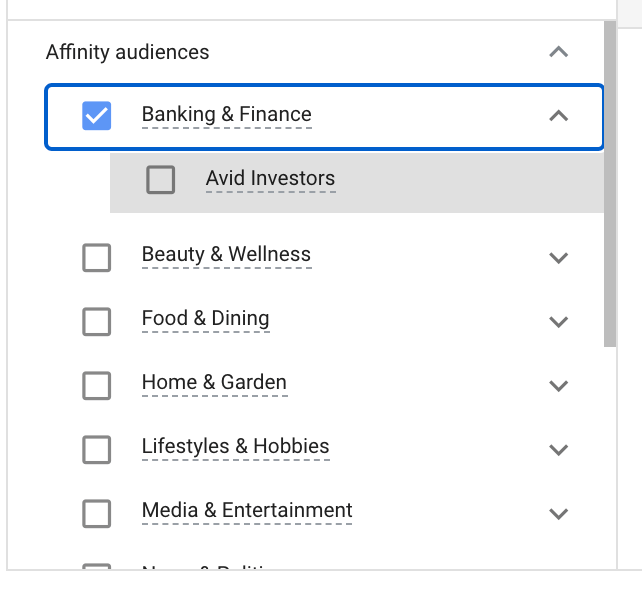The height and width of the screenshot is (592, 642).
Task: Expand the Media & Entertainment category
Action: click(559, 514)
